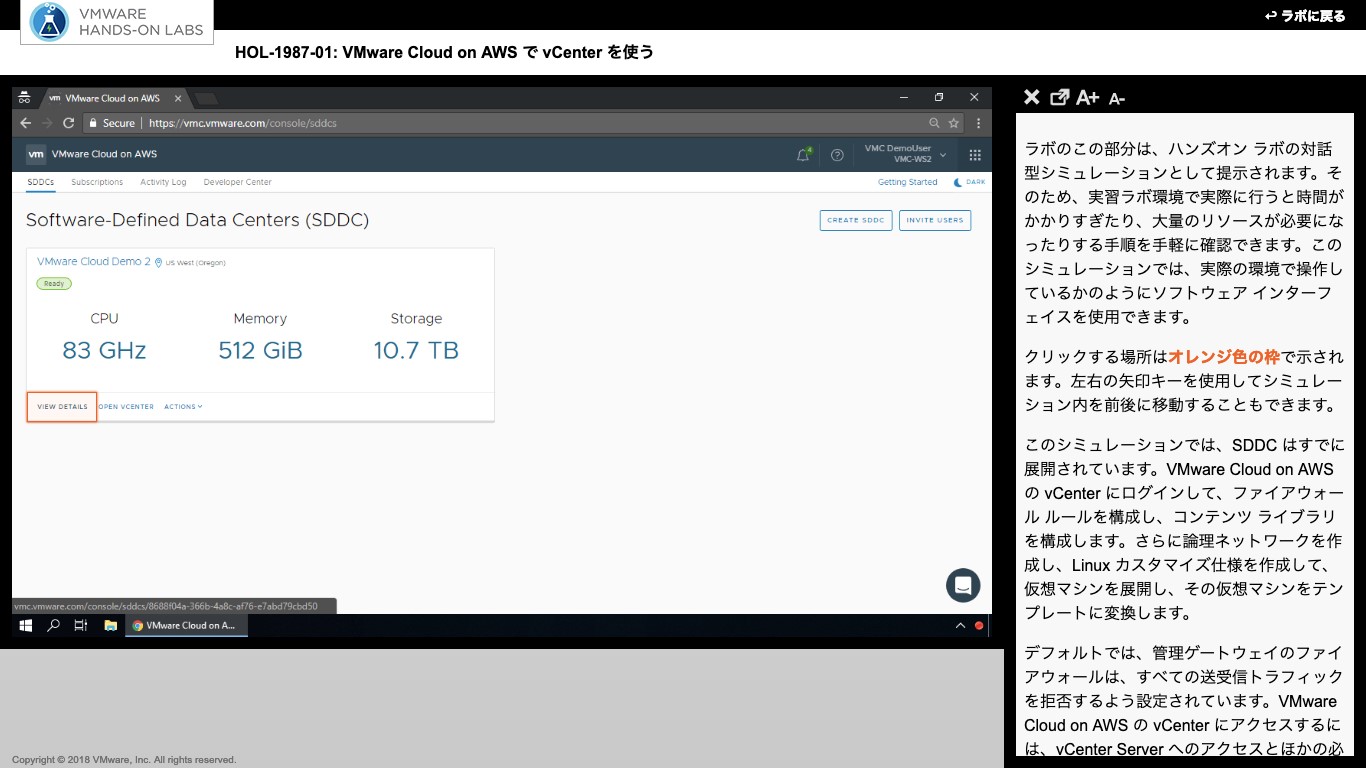Pop out the manual into new window

[1060, 97]
